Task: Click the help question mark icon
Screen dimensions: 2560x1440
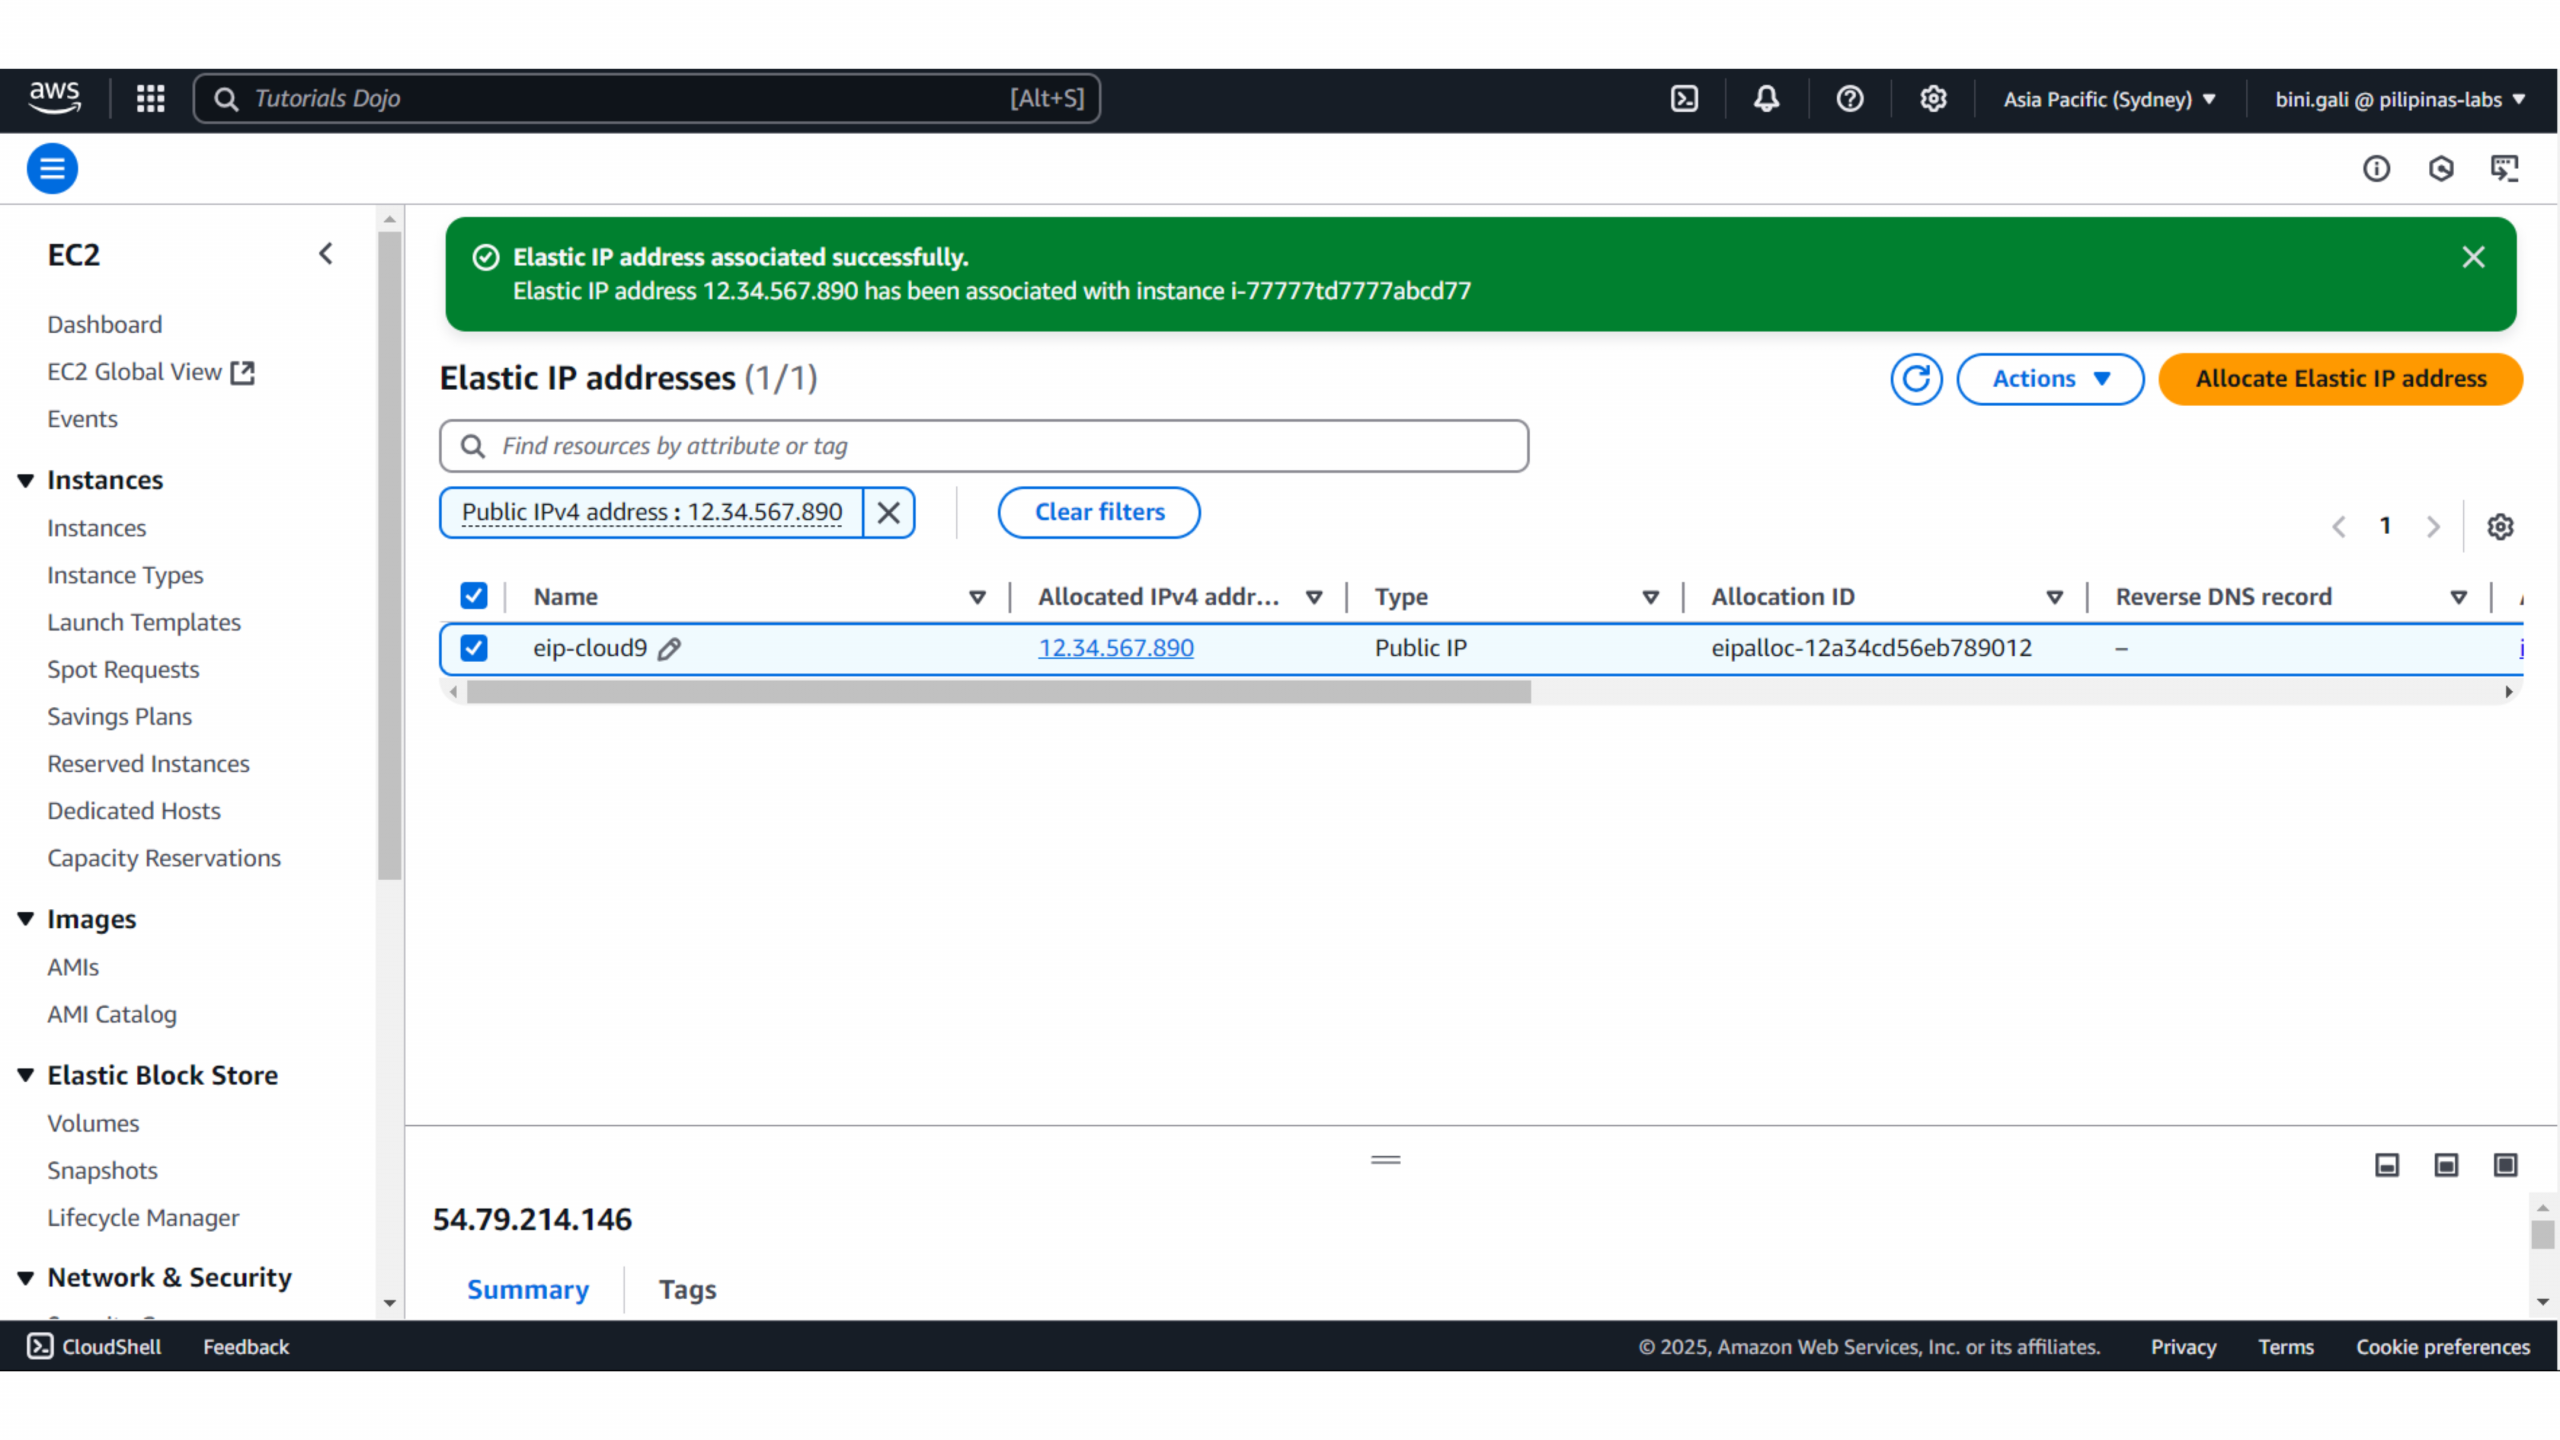Action: [1849, 98]
